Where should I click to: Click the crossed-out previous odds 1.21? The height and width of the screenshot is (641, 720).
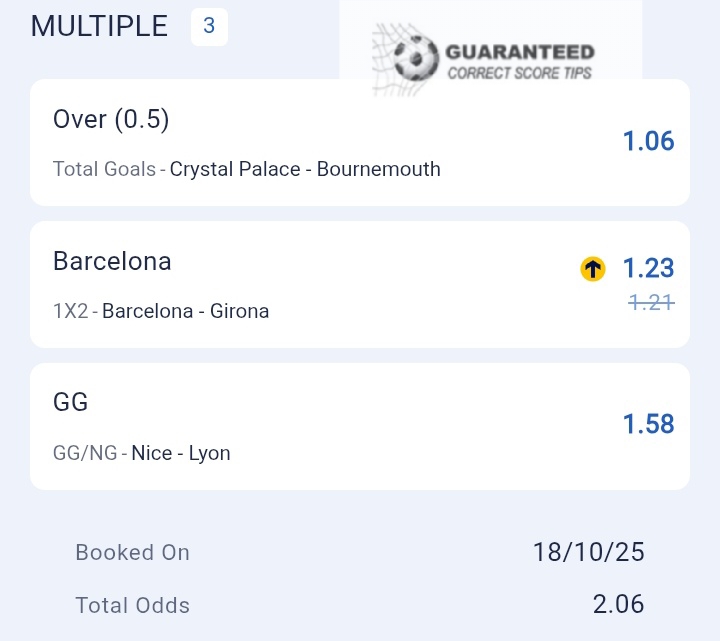tap(651, 301)
